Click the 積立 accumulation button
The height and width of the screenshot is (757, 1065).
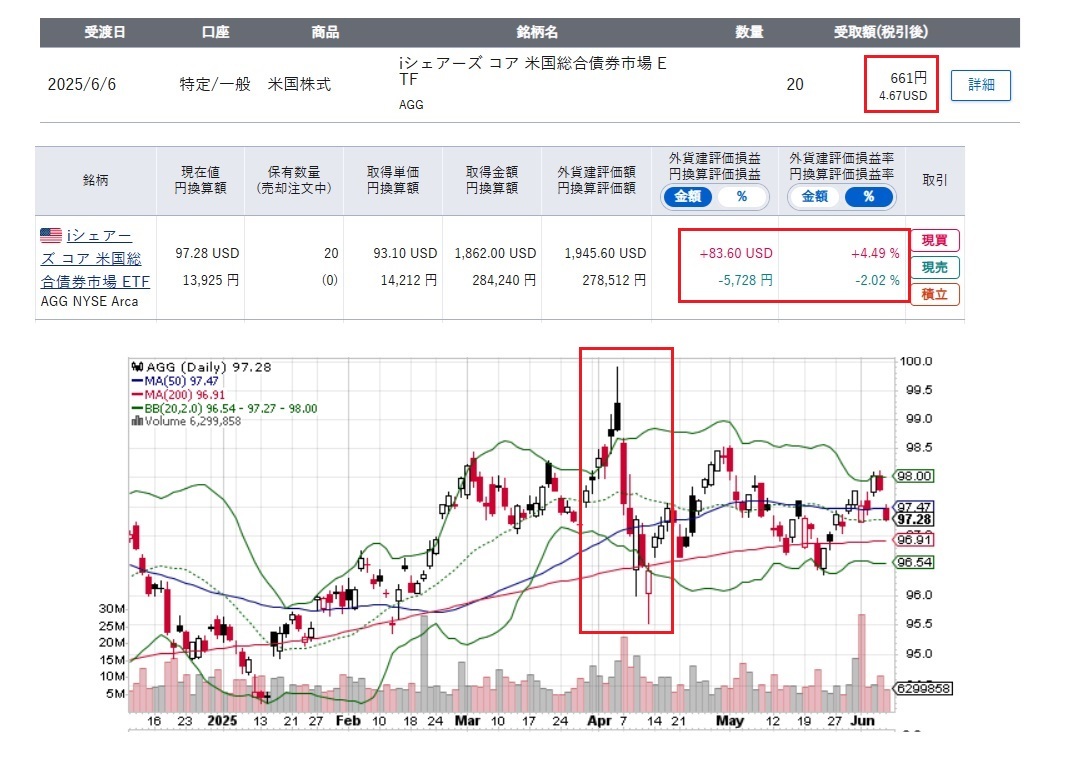[x=935, y=294]
